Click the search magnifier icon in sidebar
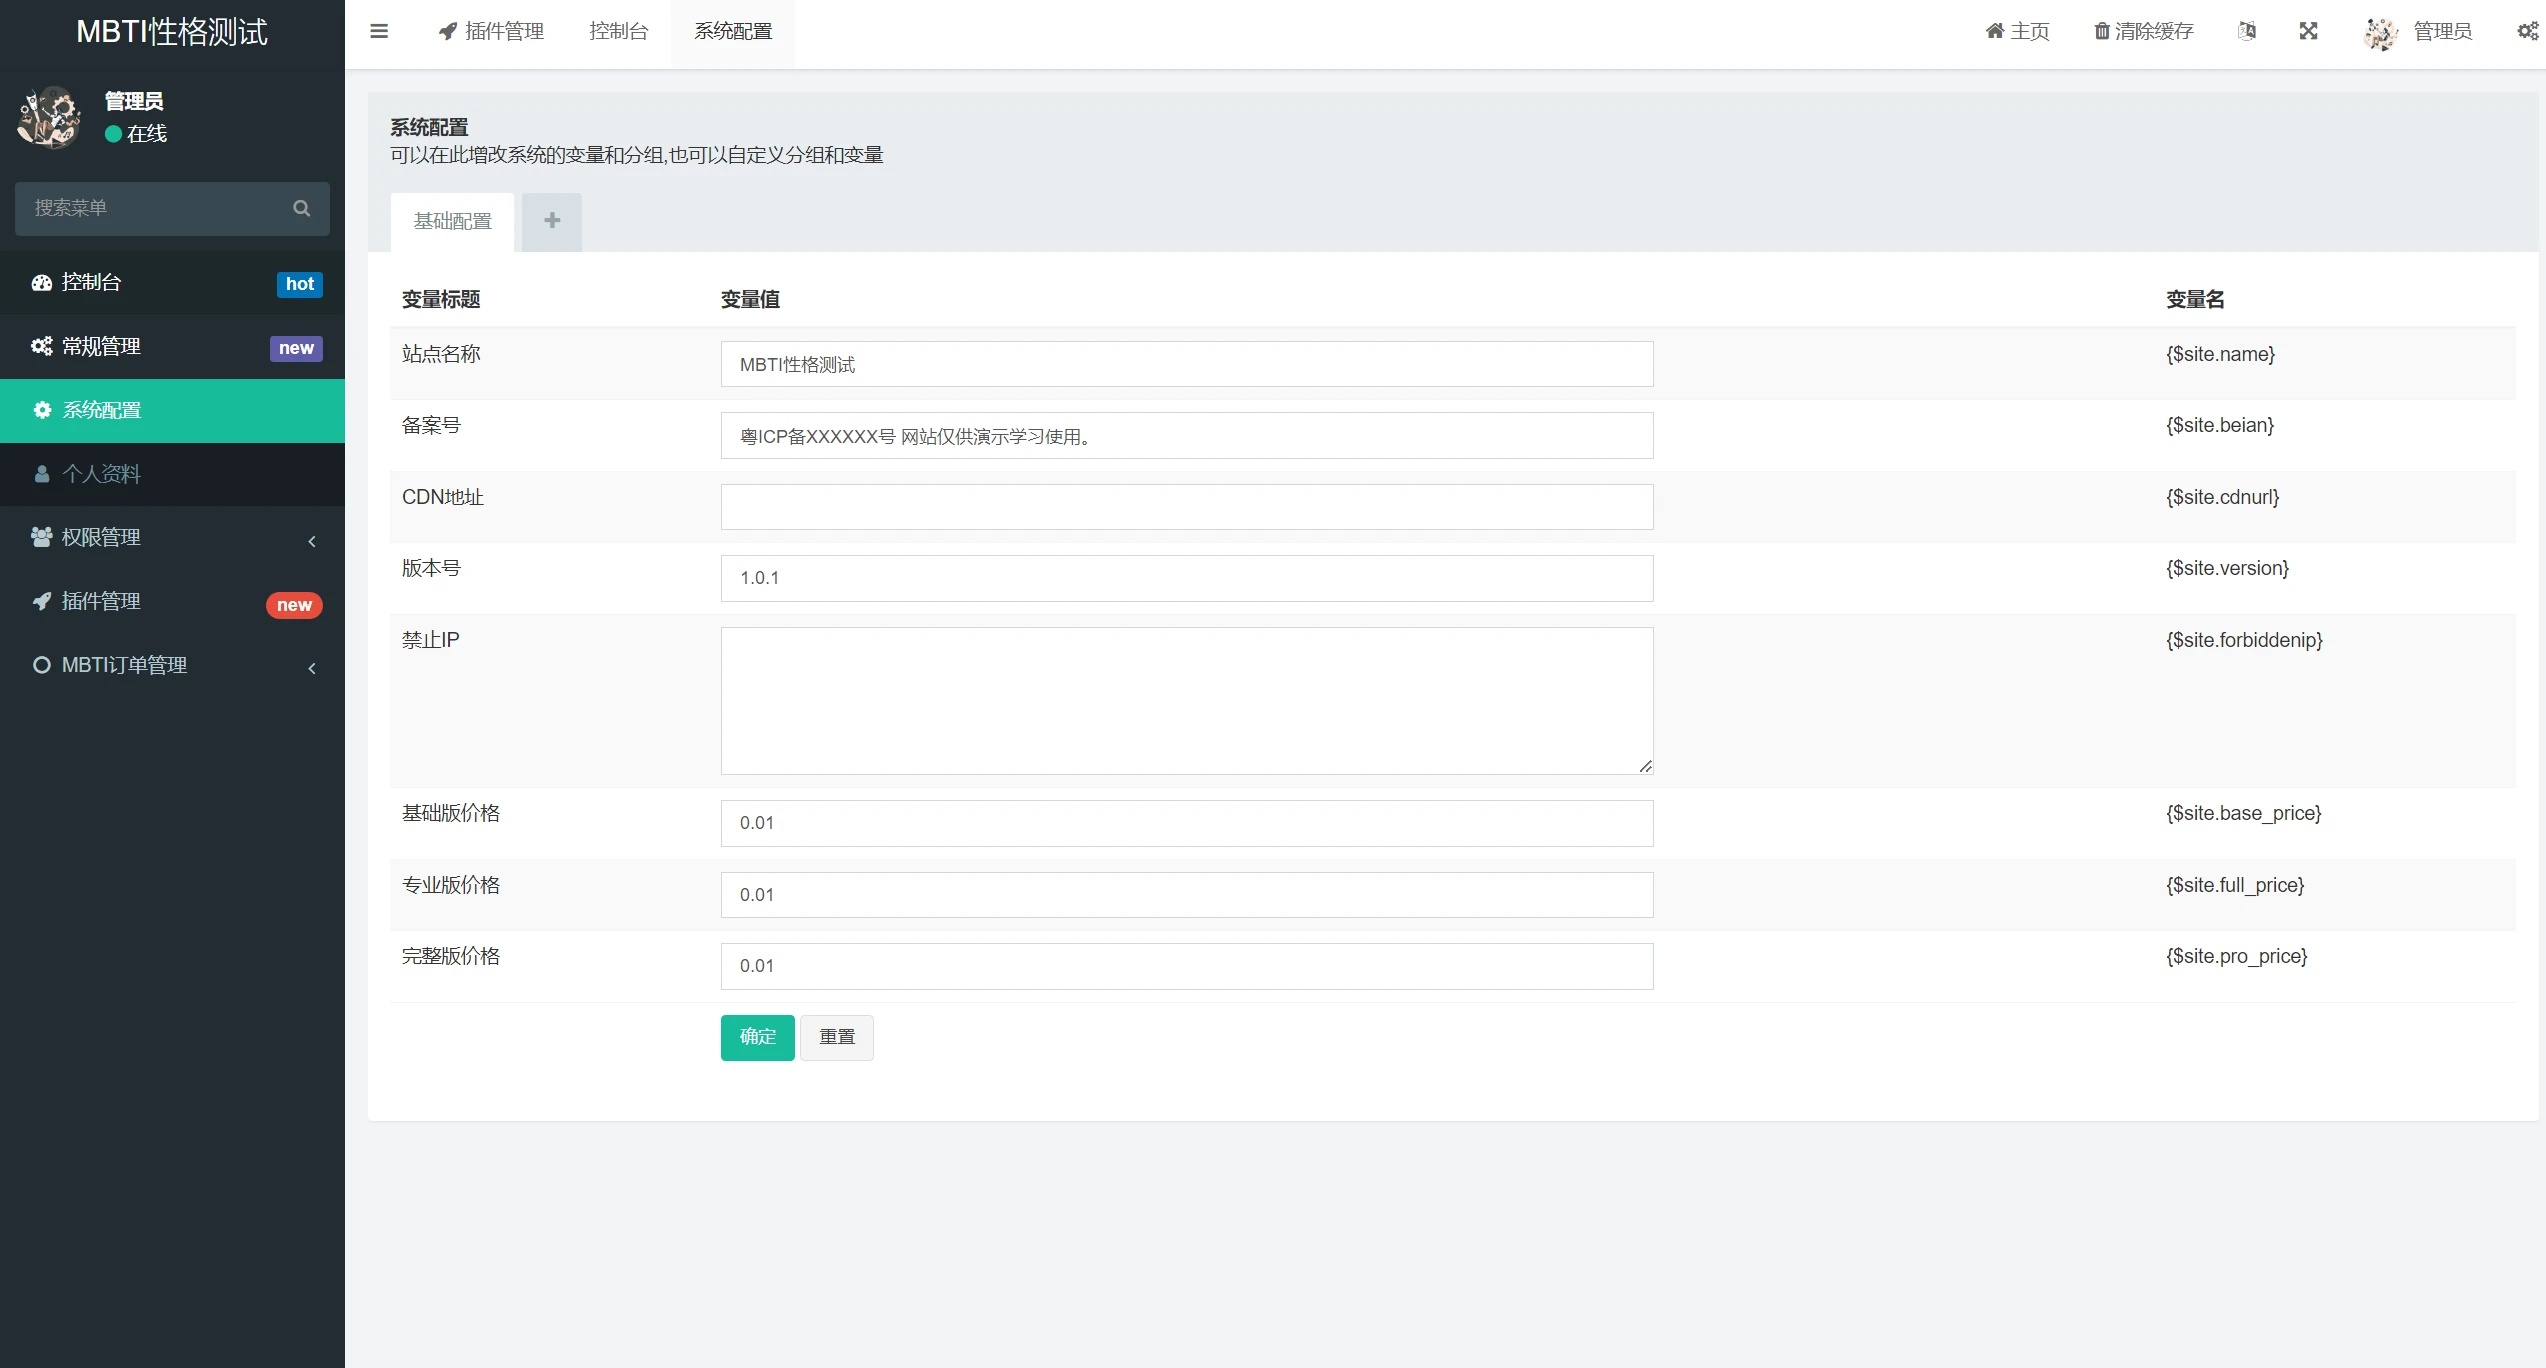The width and height of the screenshot is (2546, 1368). (x=301, y=208)
